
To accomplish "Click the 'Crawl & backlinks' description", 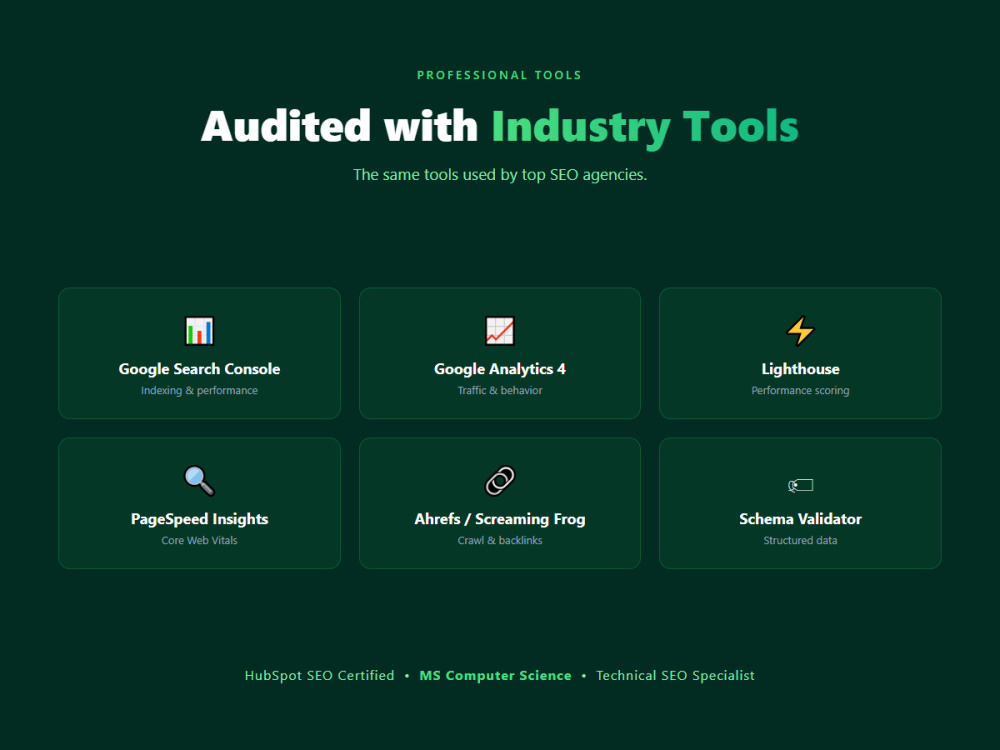I will pyautogui.click(x=499, y=540).
